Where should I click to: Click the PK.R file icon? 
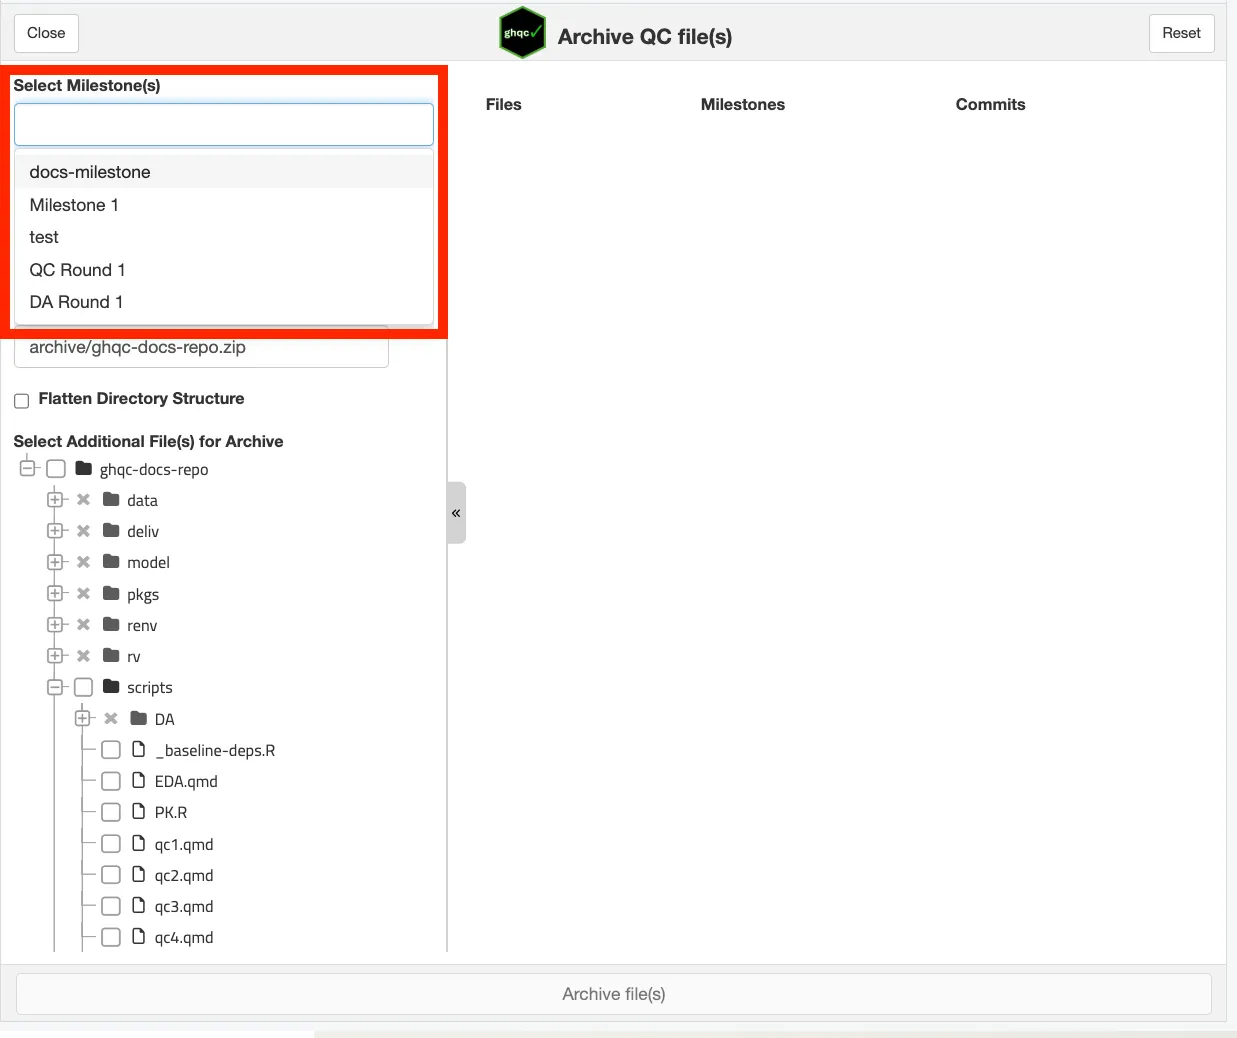(x=139, y=812)
